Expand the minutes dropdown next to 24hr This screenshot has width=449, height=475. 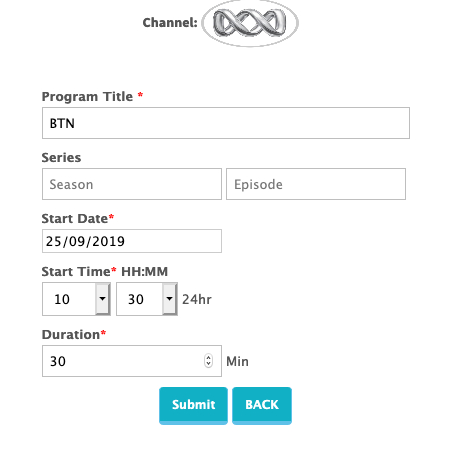tap(147, 299)
